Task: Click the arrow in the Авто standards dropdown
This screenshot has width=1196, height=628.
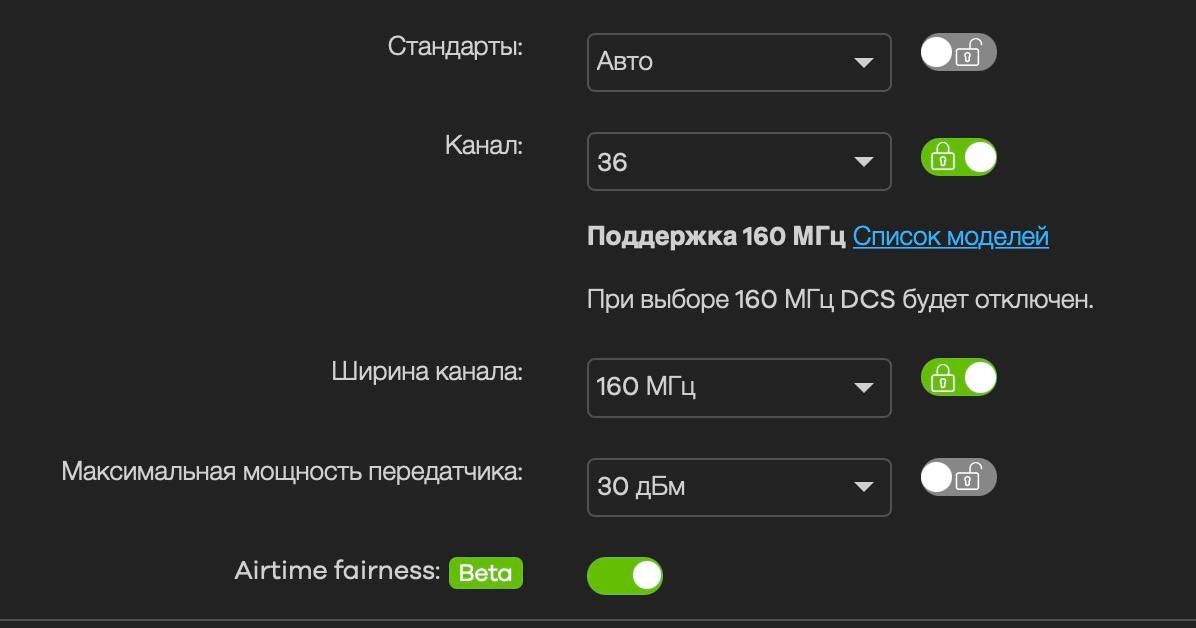Action: point(863,63)
